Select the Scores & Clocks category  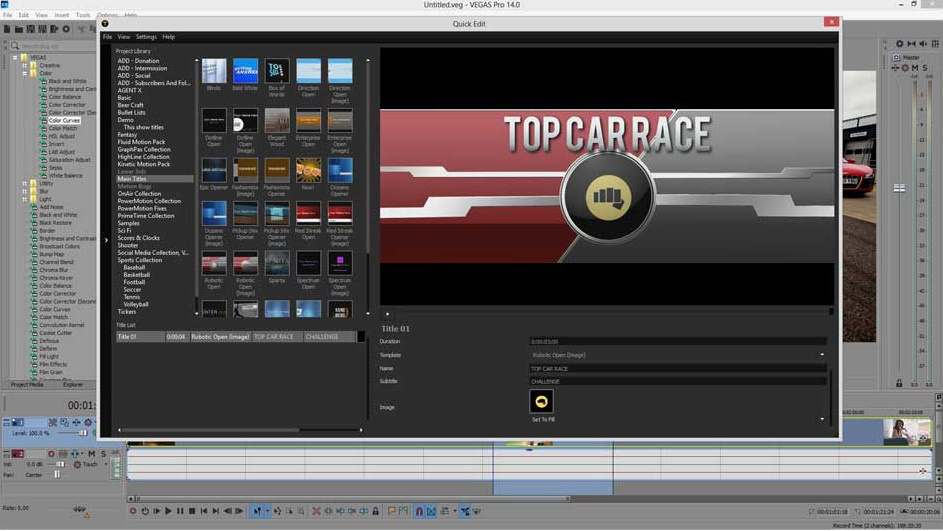[138, 238]
